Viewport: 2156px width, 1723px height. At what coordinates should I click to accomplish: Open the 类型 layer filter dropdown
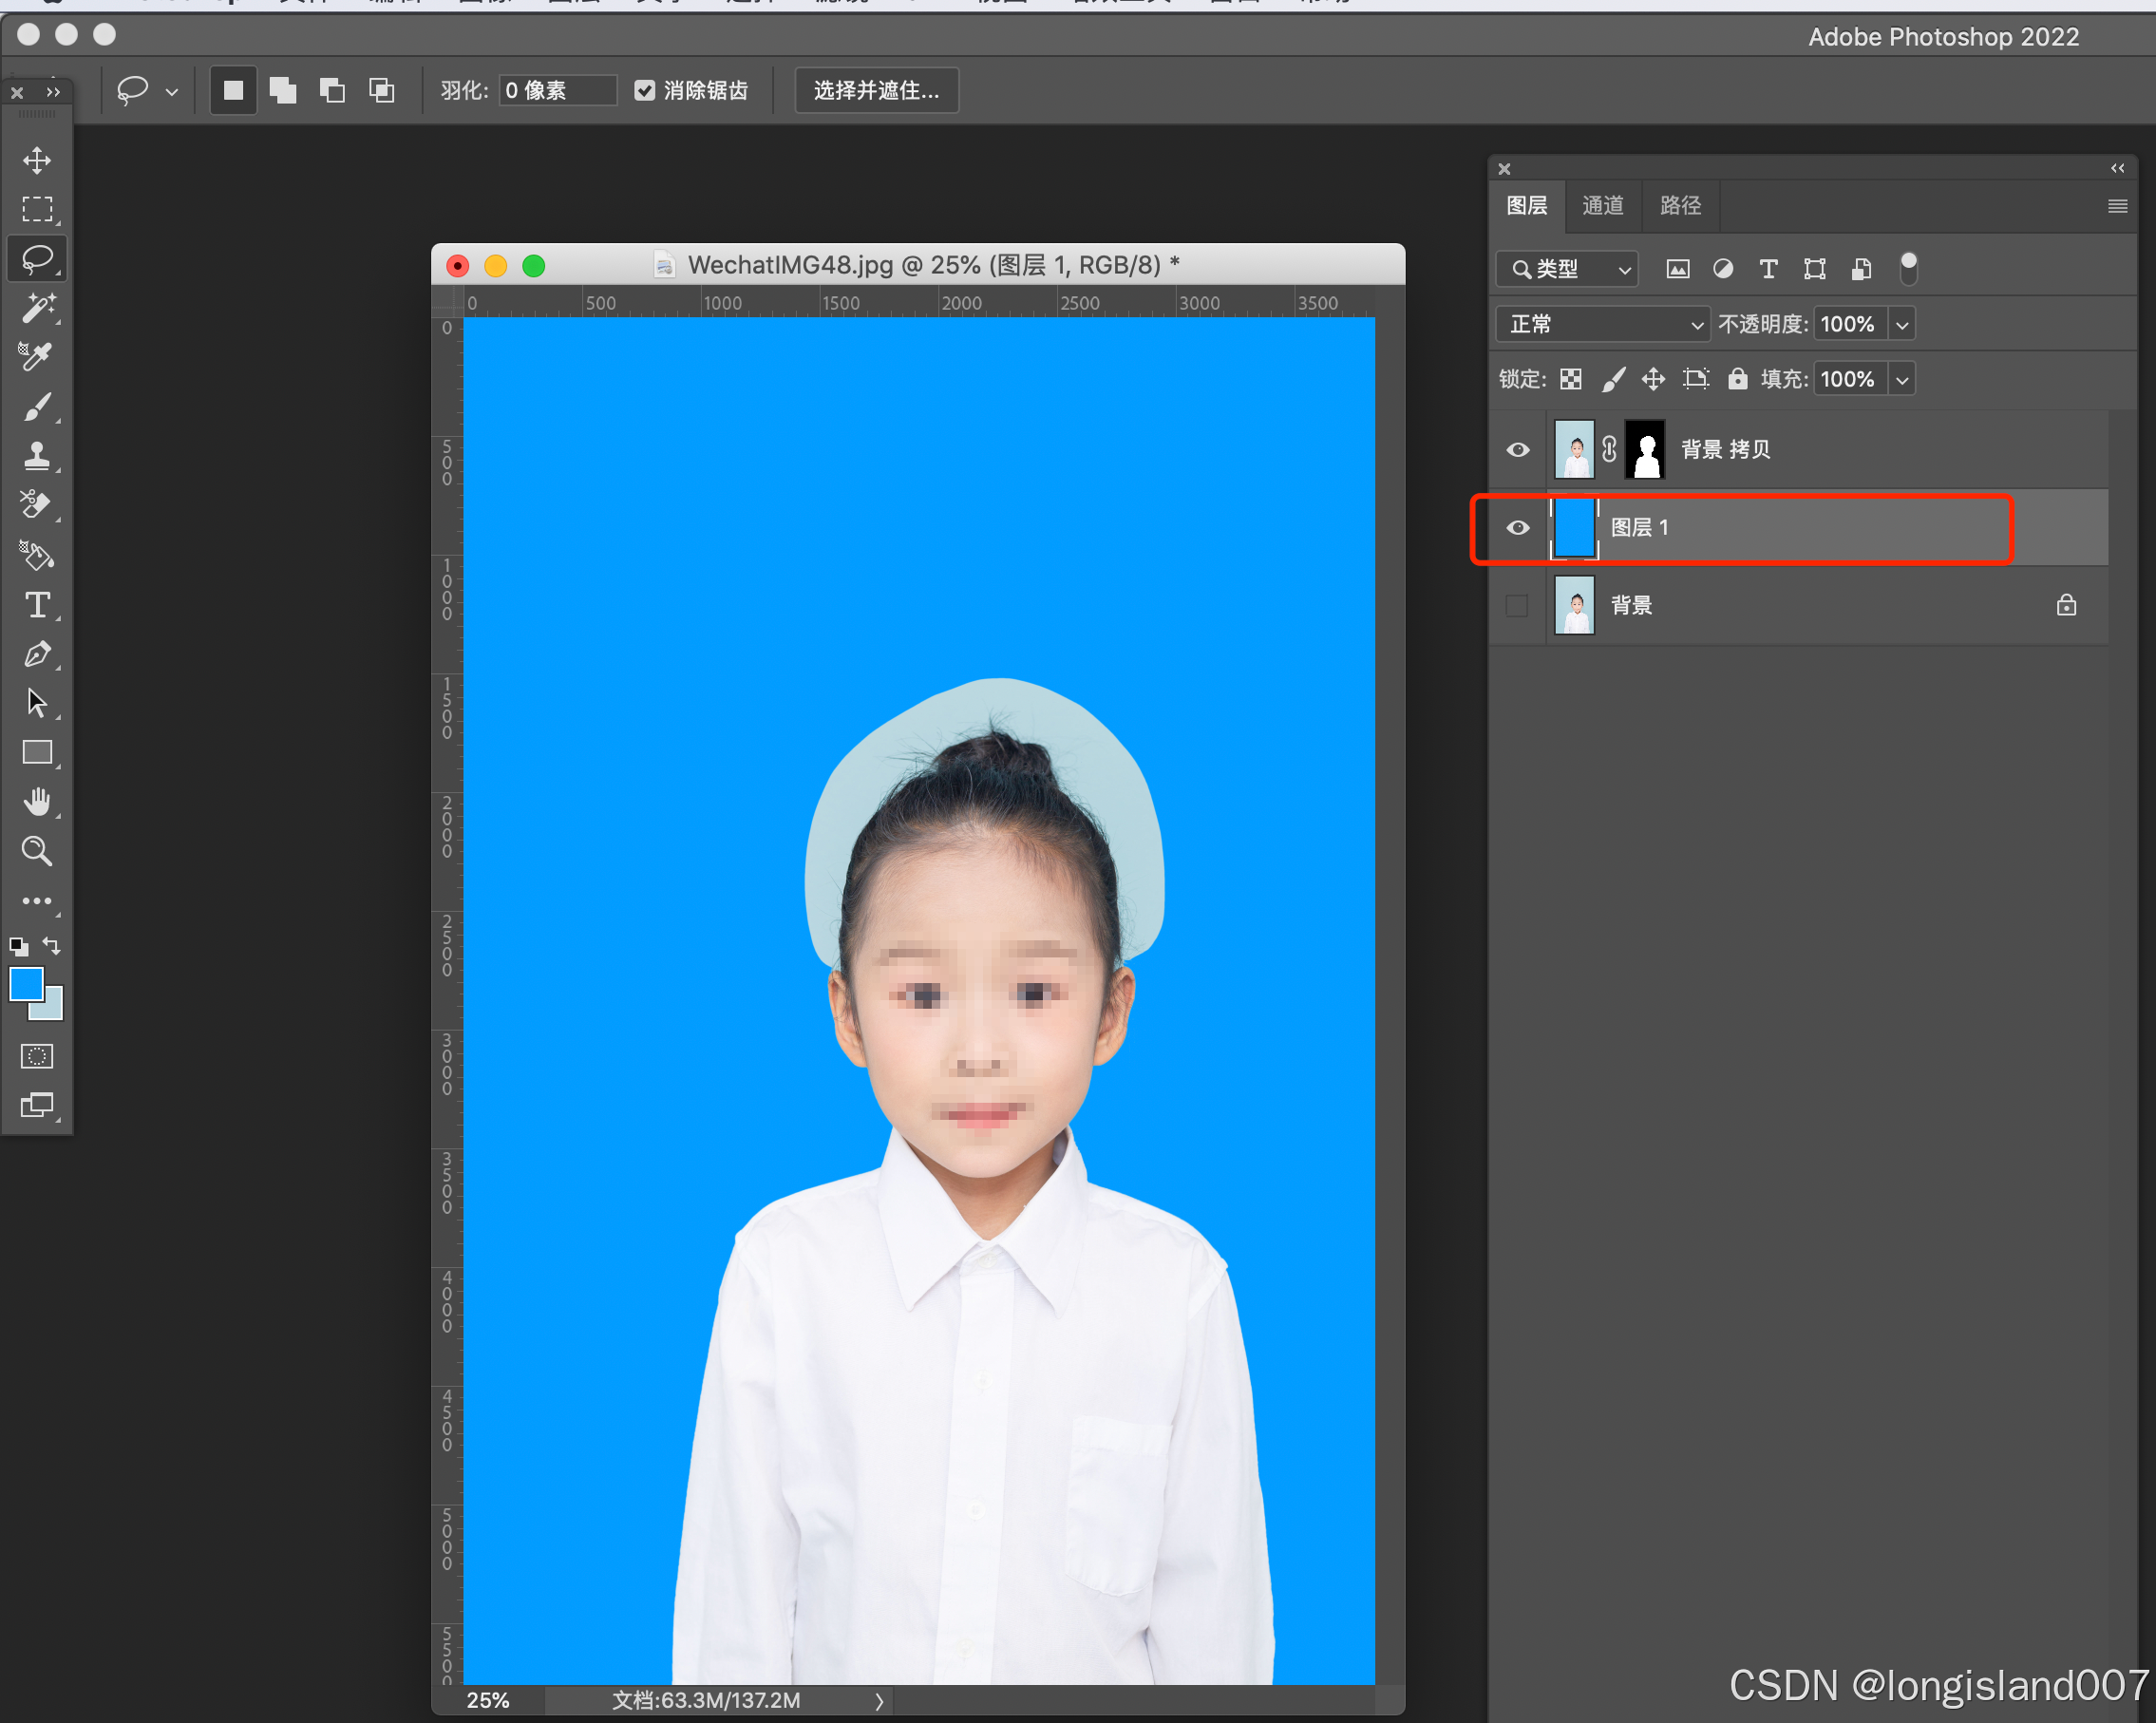coord(1567,269)
